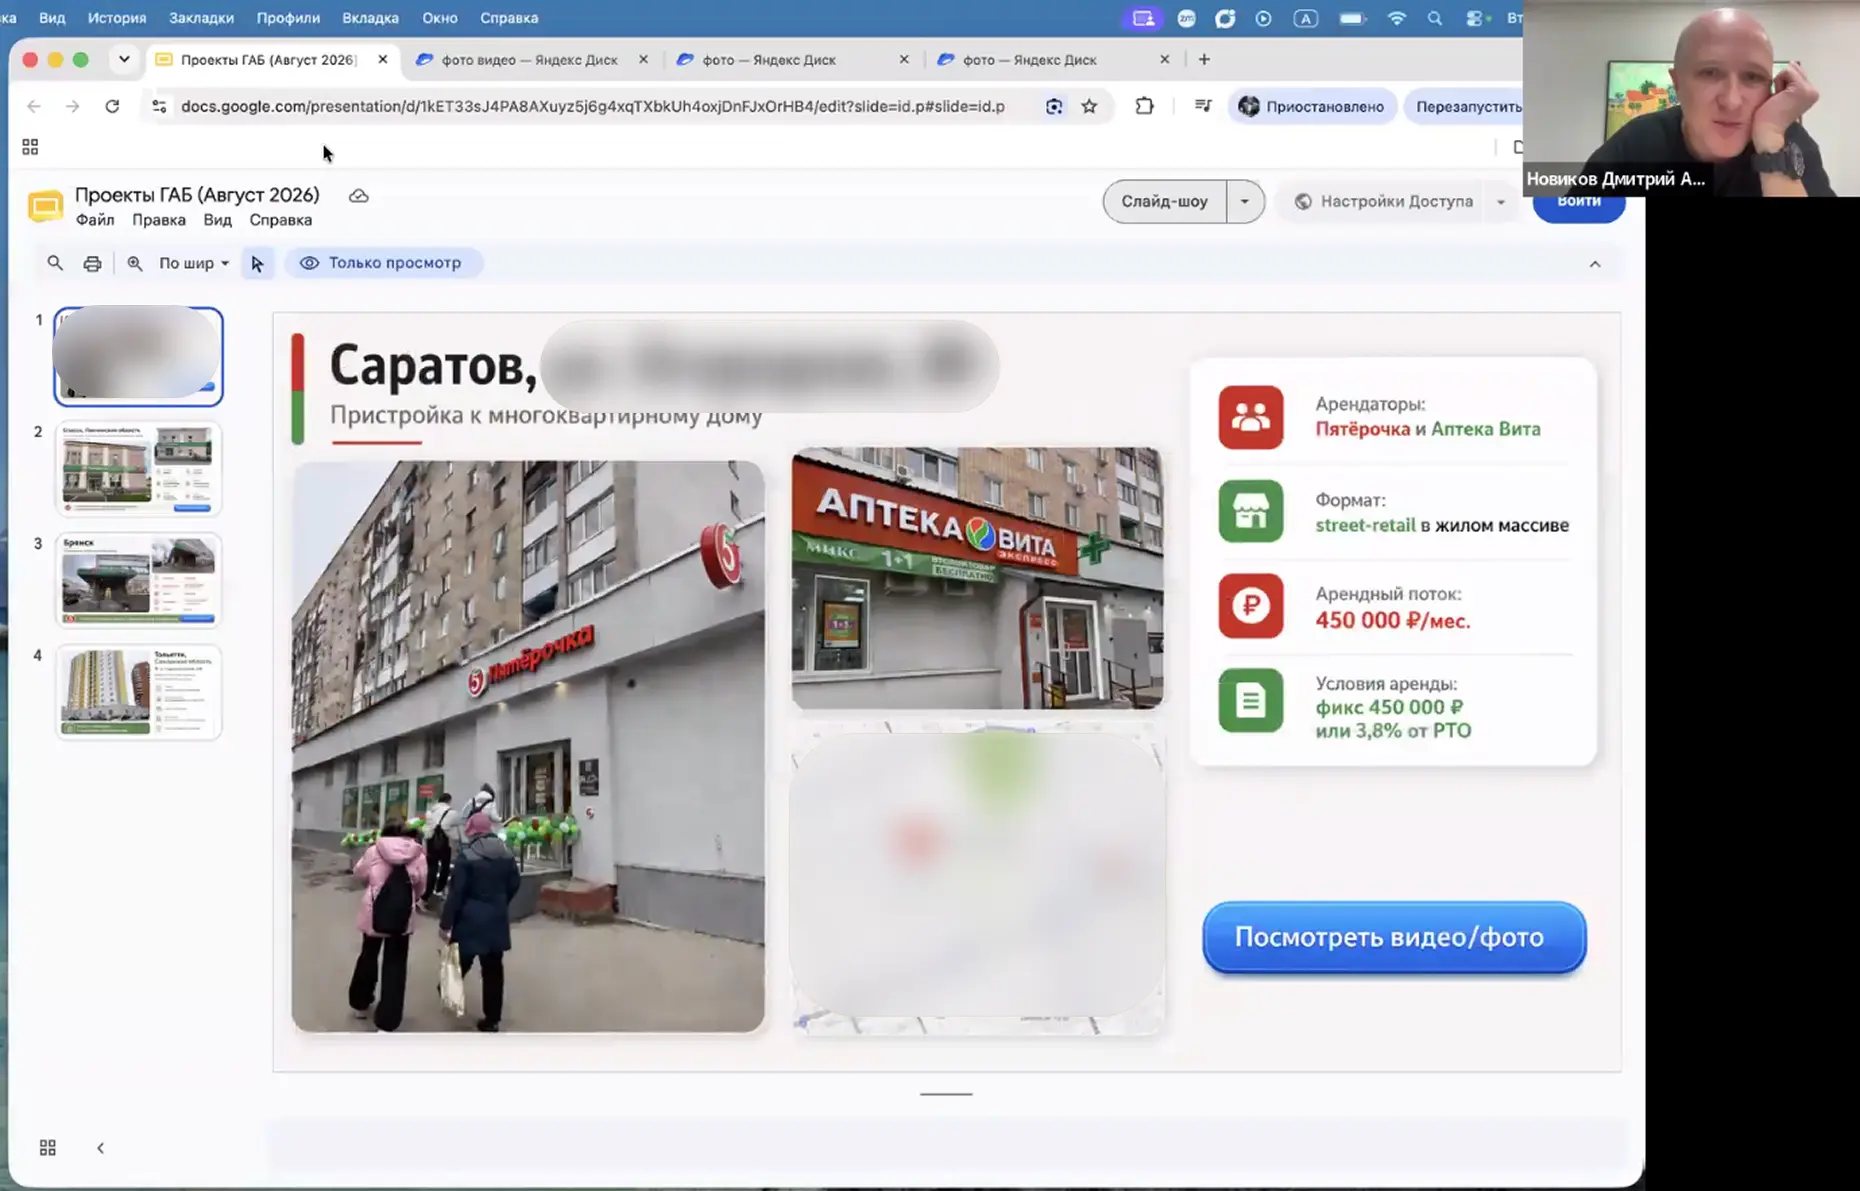Open the Файл menu
This screenshot has height=1191, width=1860.
click(95, 220)
